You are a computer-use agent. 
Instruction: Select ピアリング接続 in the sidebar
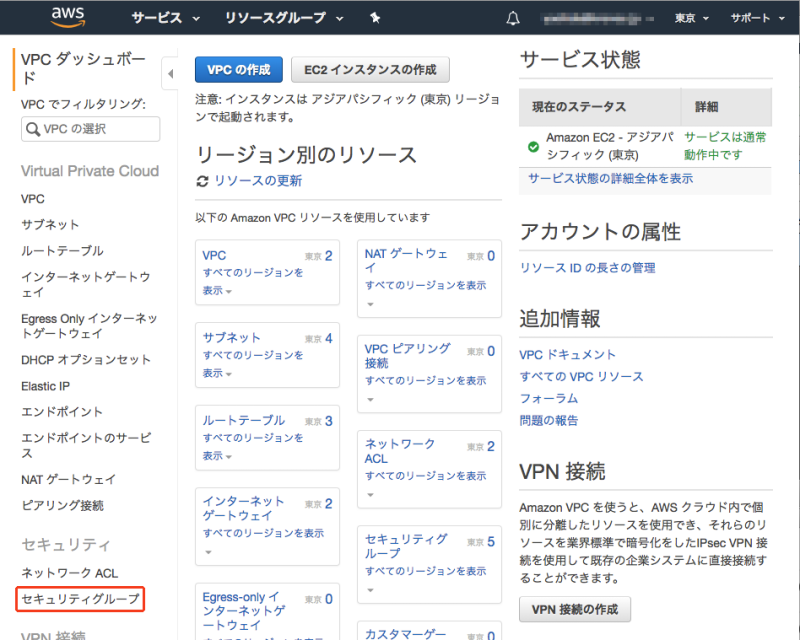coord(62,505)
